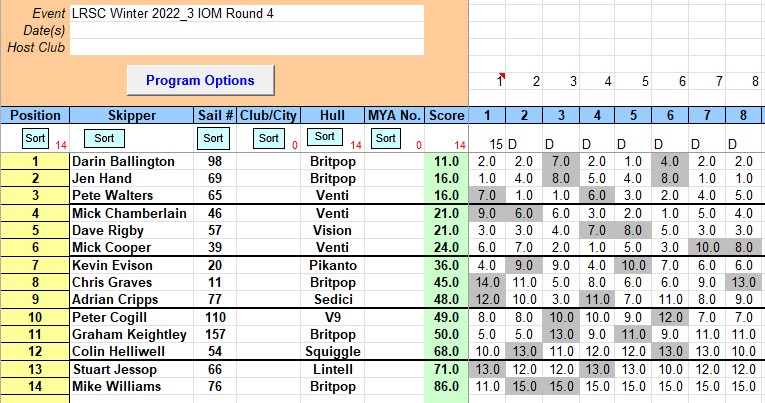Select Position 7 cell
765x403 pixels.
[35, 264]
